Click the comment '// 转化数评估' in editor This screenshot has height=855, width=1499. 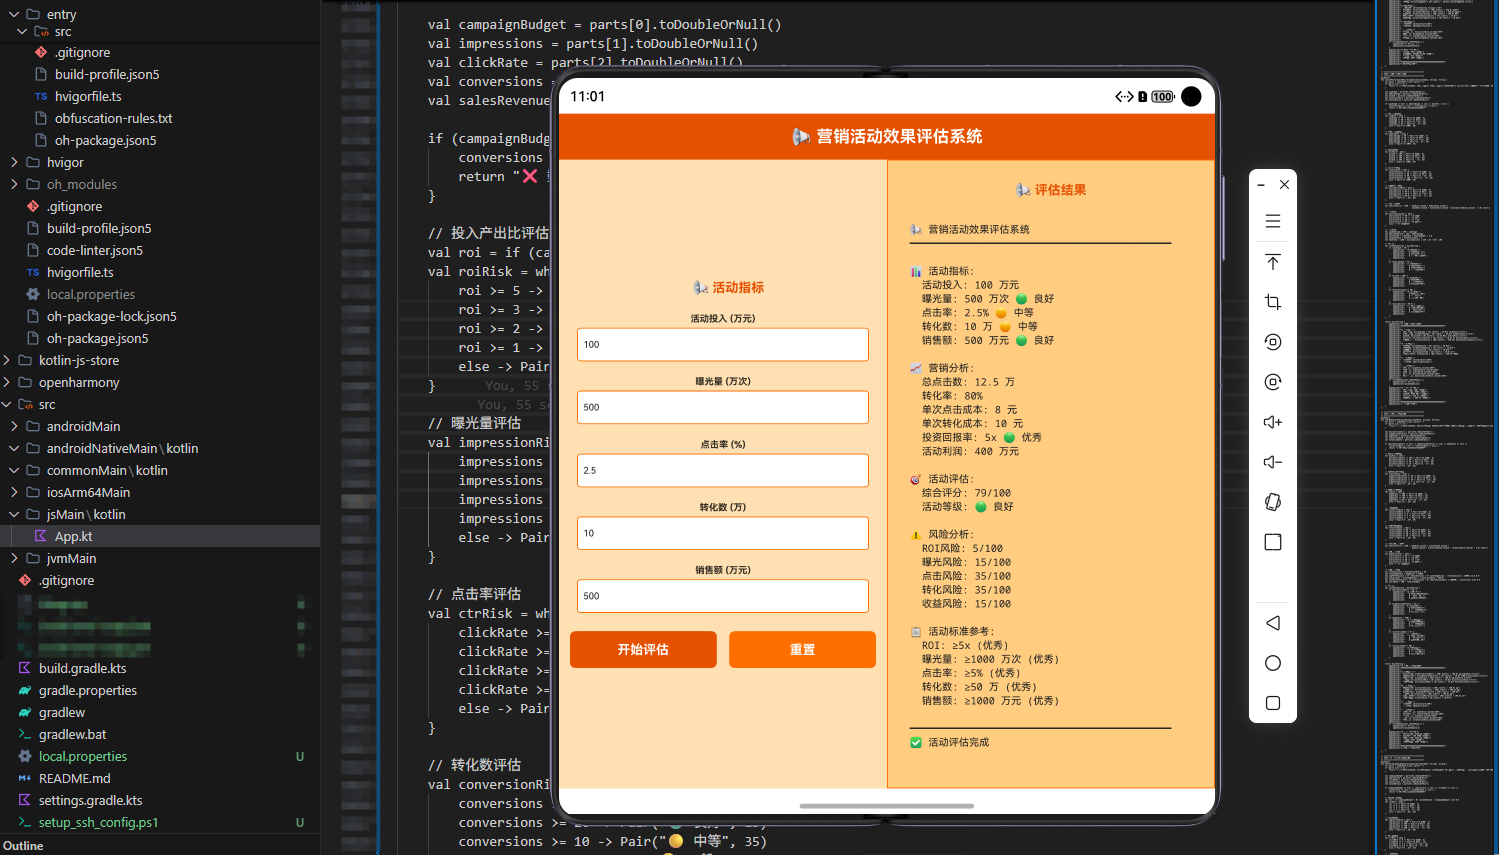(475, 765)
